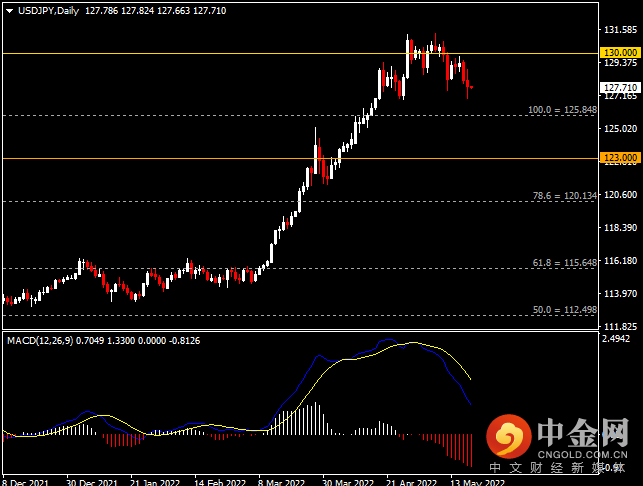Image resolution: width=643 pixels, height=486 pixels.
Task: Click the 14 Feb 2022 date label
Action: (220, 482)
